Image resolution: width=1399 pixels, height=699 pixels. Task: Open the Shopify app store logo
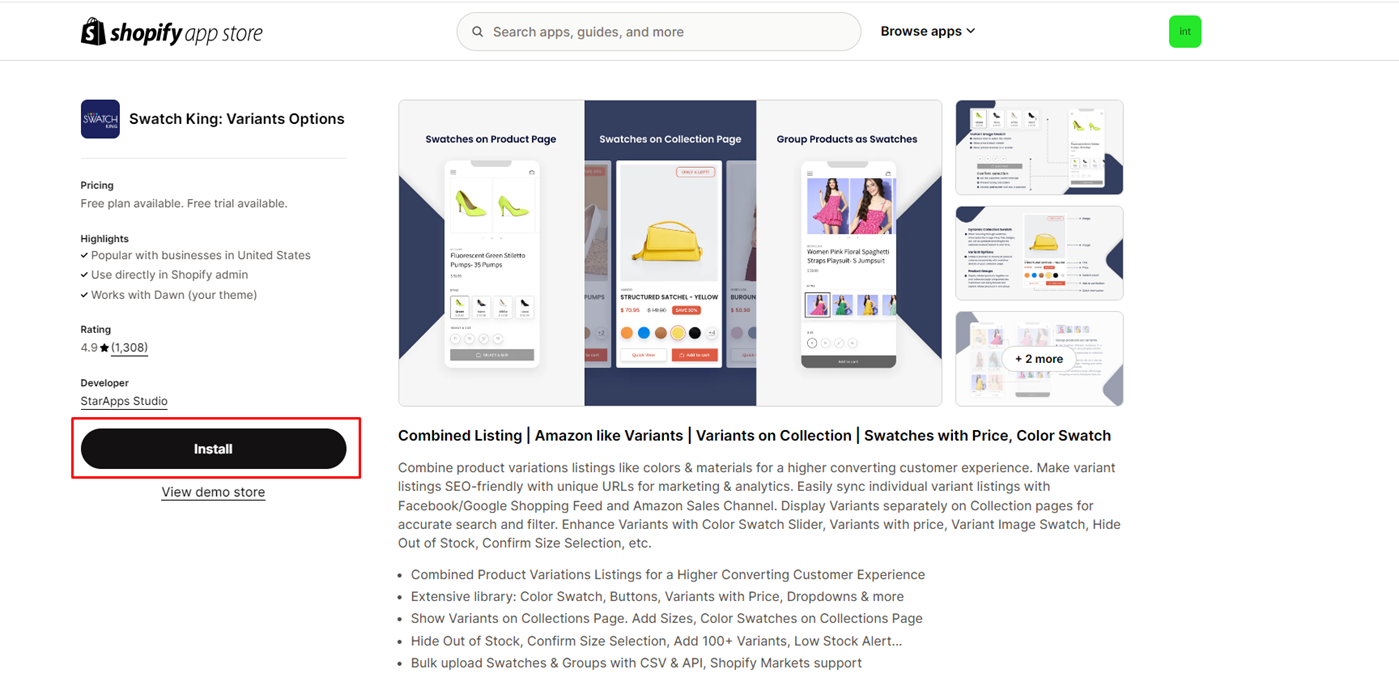[x=172, y=32]
